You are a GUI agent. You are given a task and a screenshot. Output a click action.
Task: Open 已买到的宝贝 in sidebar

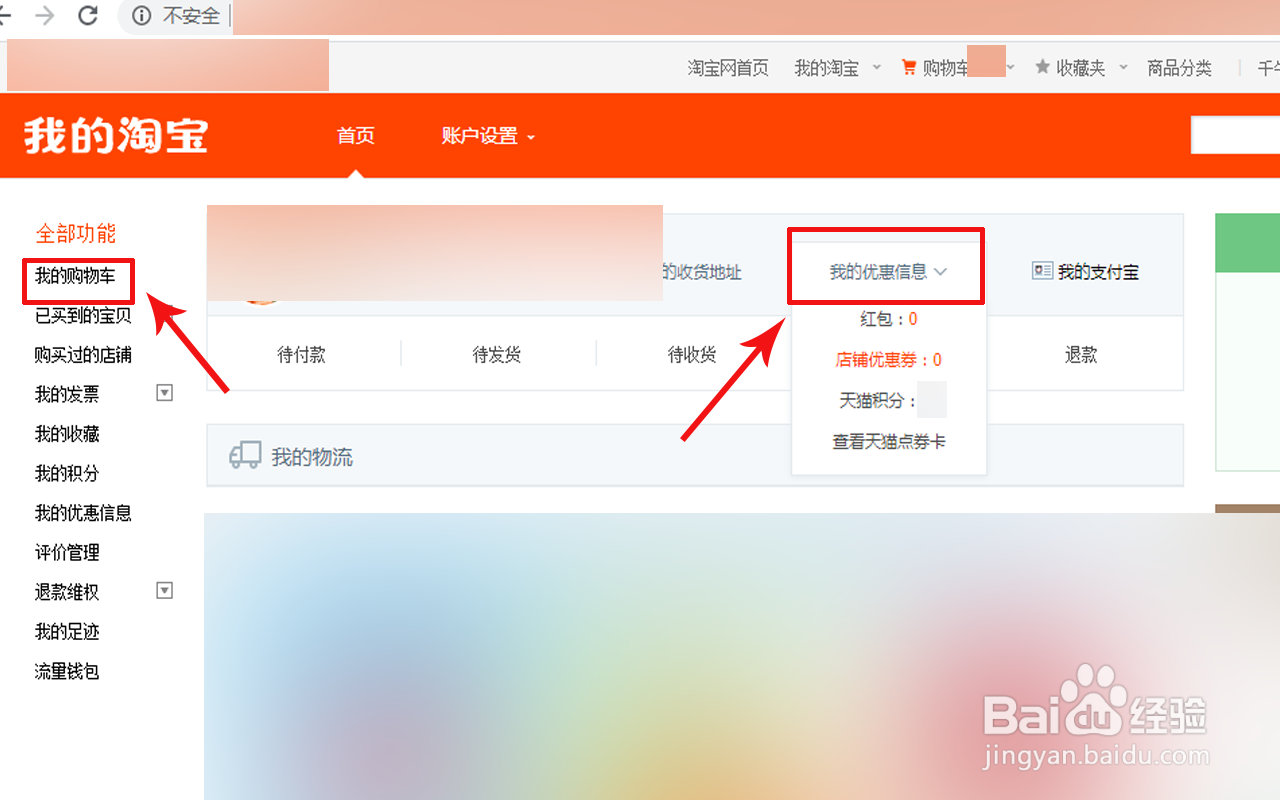coord(83,316)
